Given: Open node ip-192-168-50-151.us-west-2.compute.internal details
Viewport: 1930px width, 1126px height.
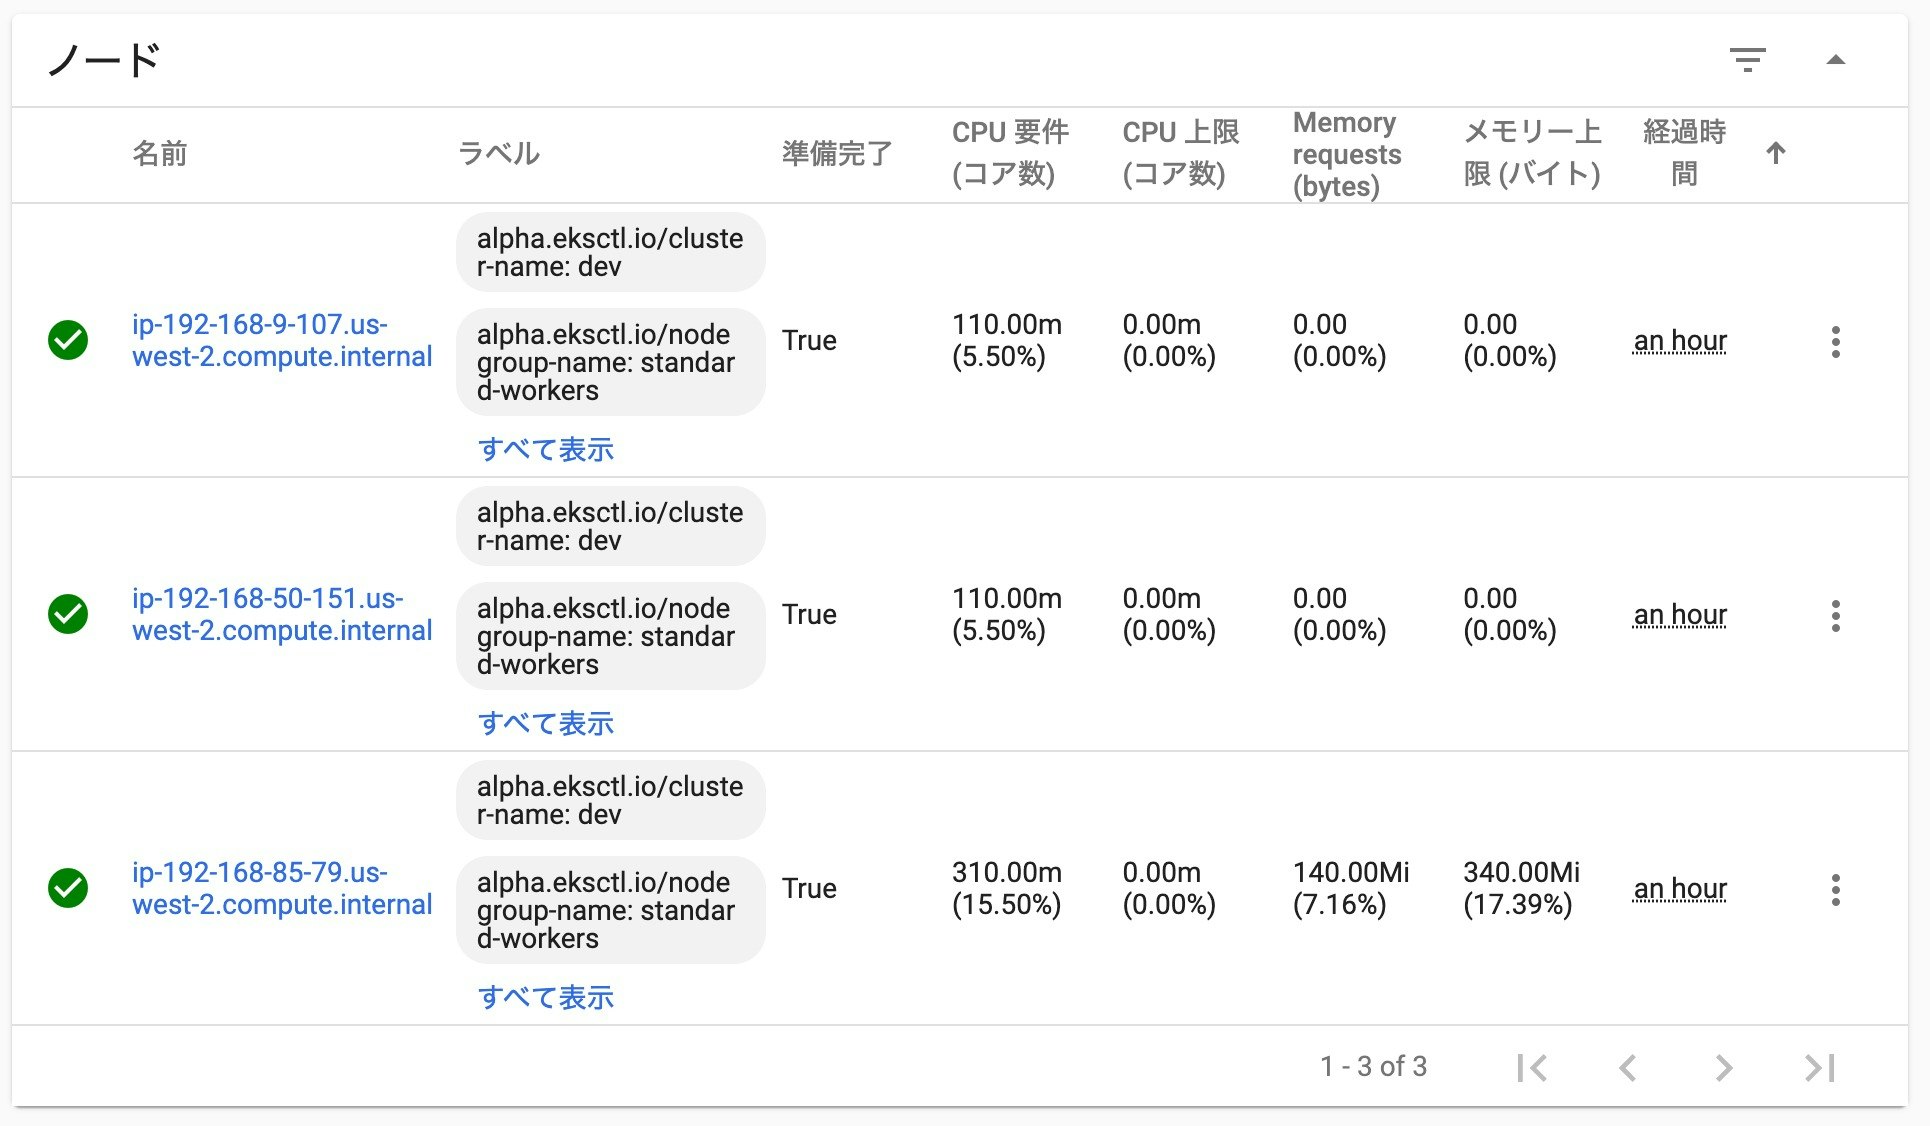Looking at the screenshot, I should coord(282,615).
